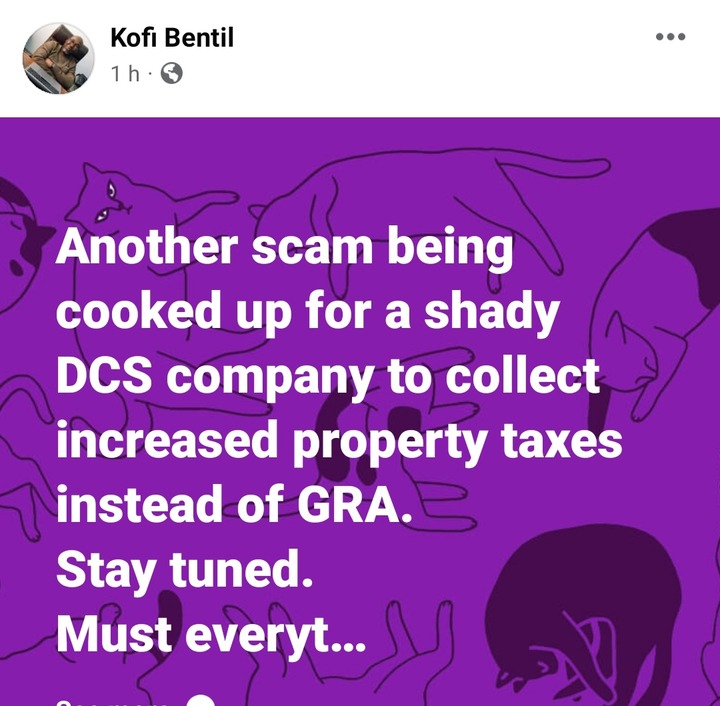This screenshot has height=706, width=720.
Task: Click the white circle at the post bottom
Action: coord(201,701)
